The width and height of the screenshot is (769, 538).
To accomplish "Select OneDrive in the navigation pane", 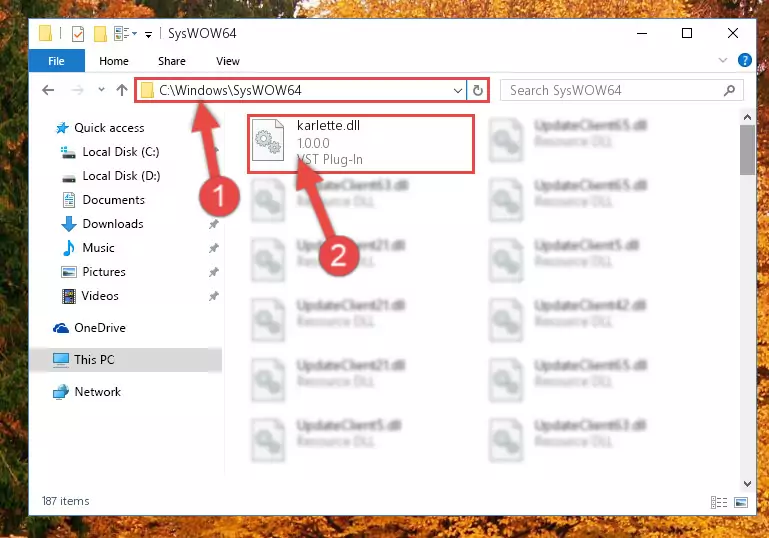I will (x=100, y=328).
